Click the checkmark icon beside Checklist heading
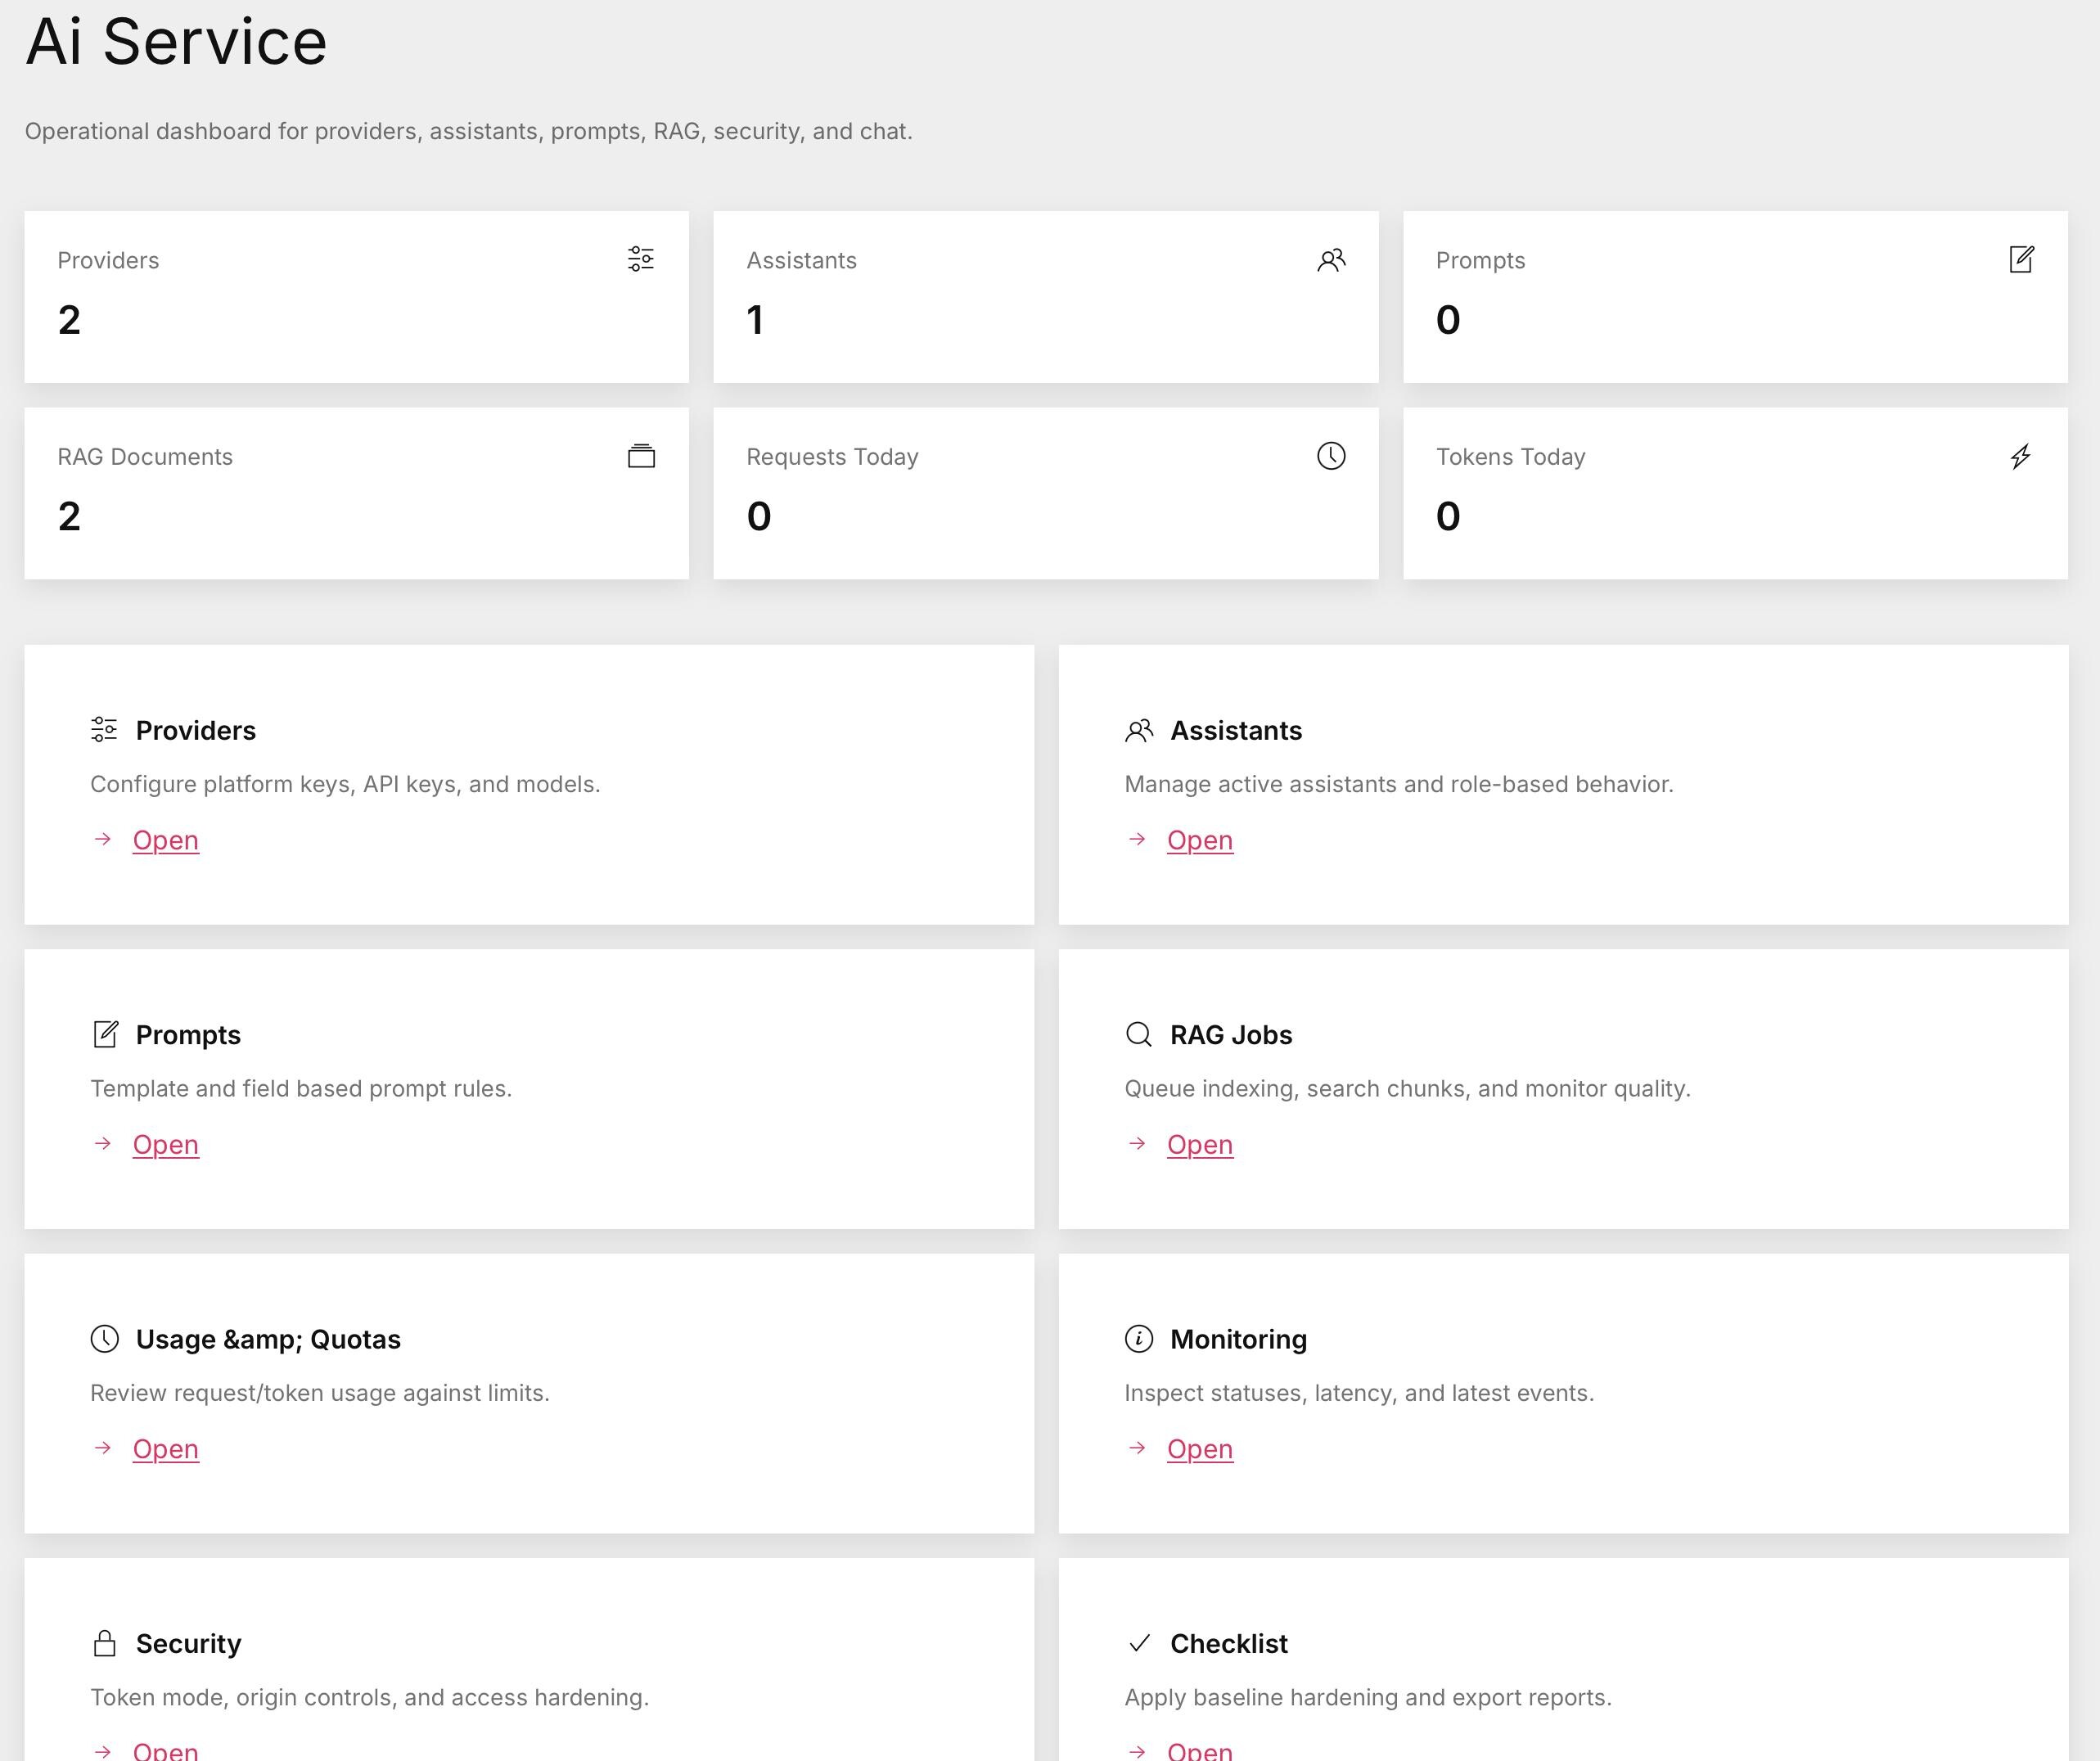2100x1761 pixels. pyautogui.click(x=1138, y=1643)
